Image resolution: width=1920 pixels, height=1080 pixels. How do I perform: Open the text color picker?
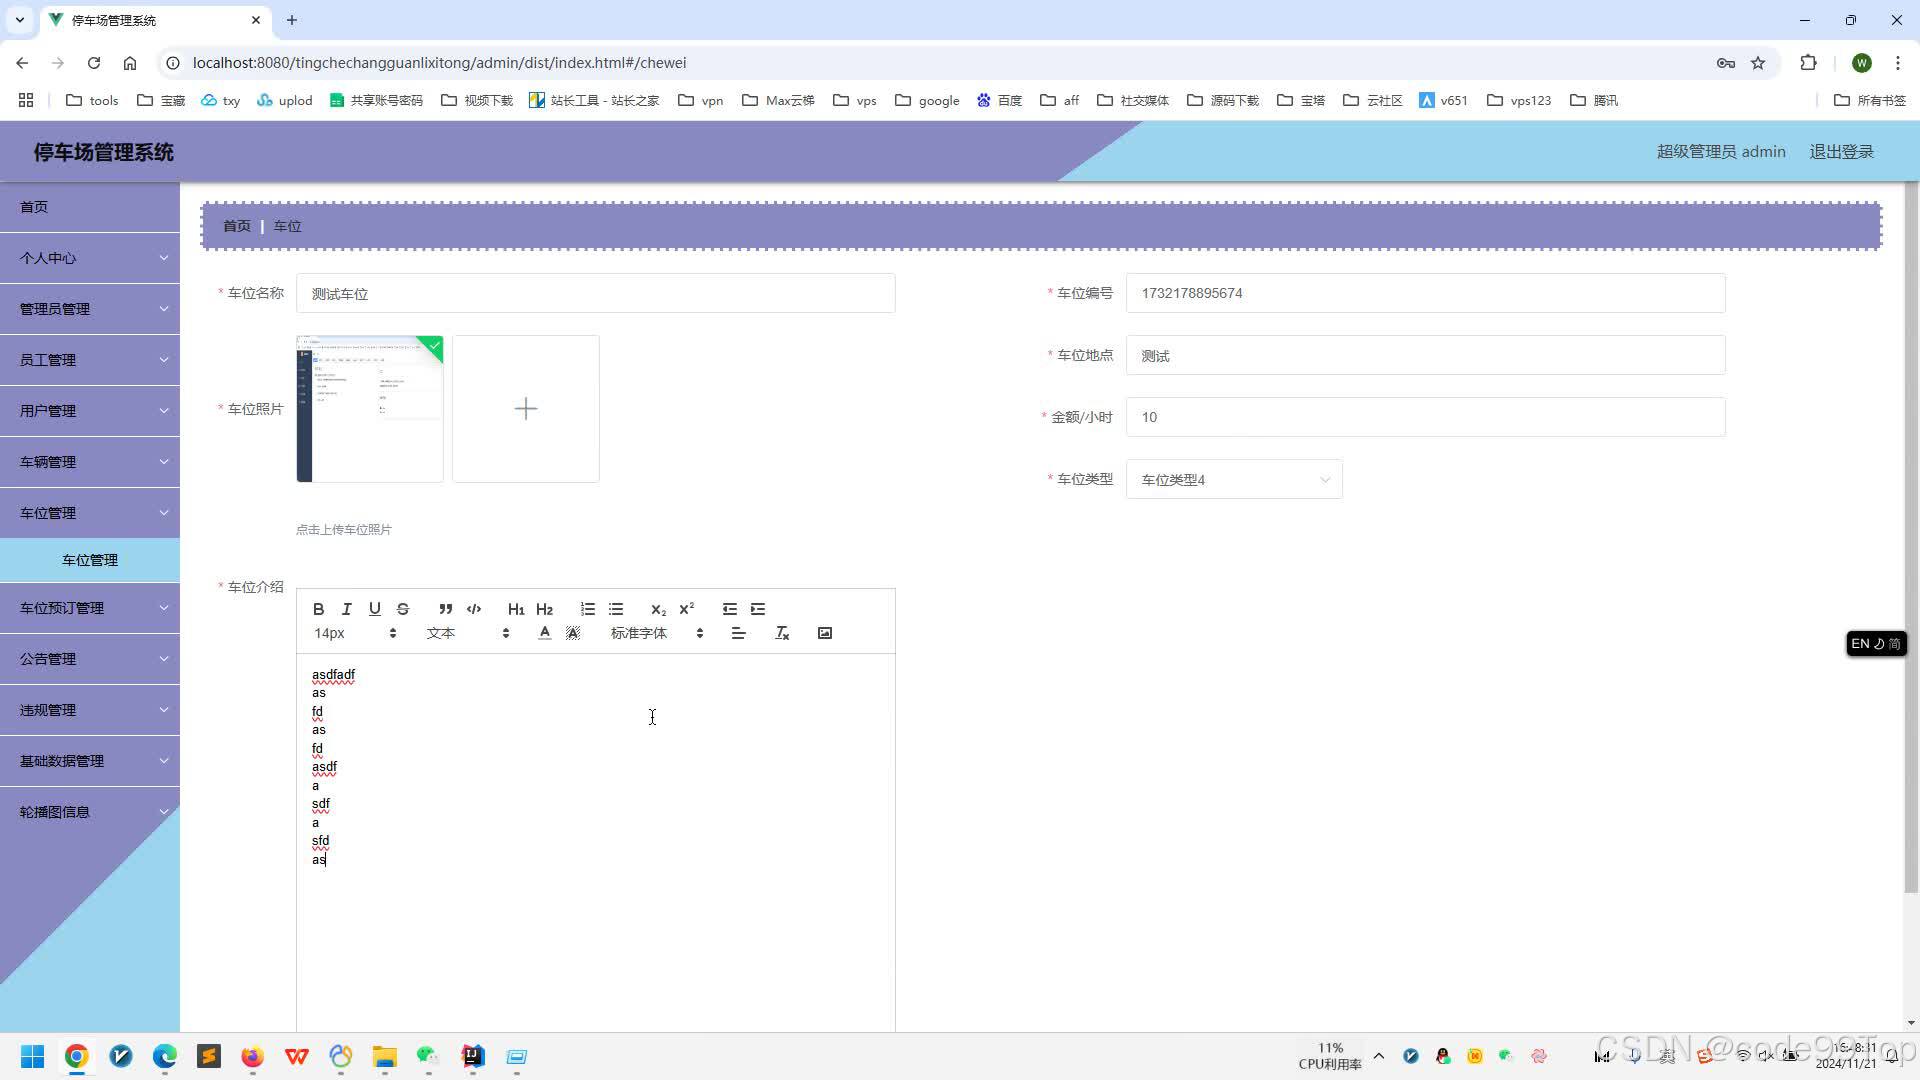544,633
